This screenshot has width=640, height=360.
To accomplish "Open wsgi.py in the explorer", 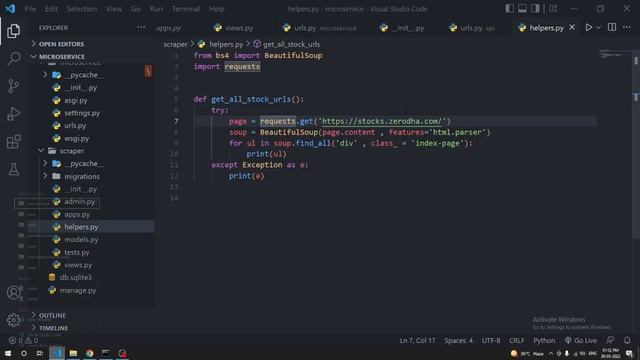I will click(x=76, y=138).
